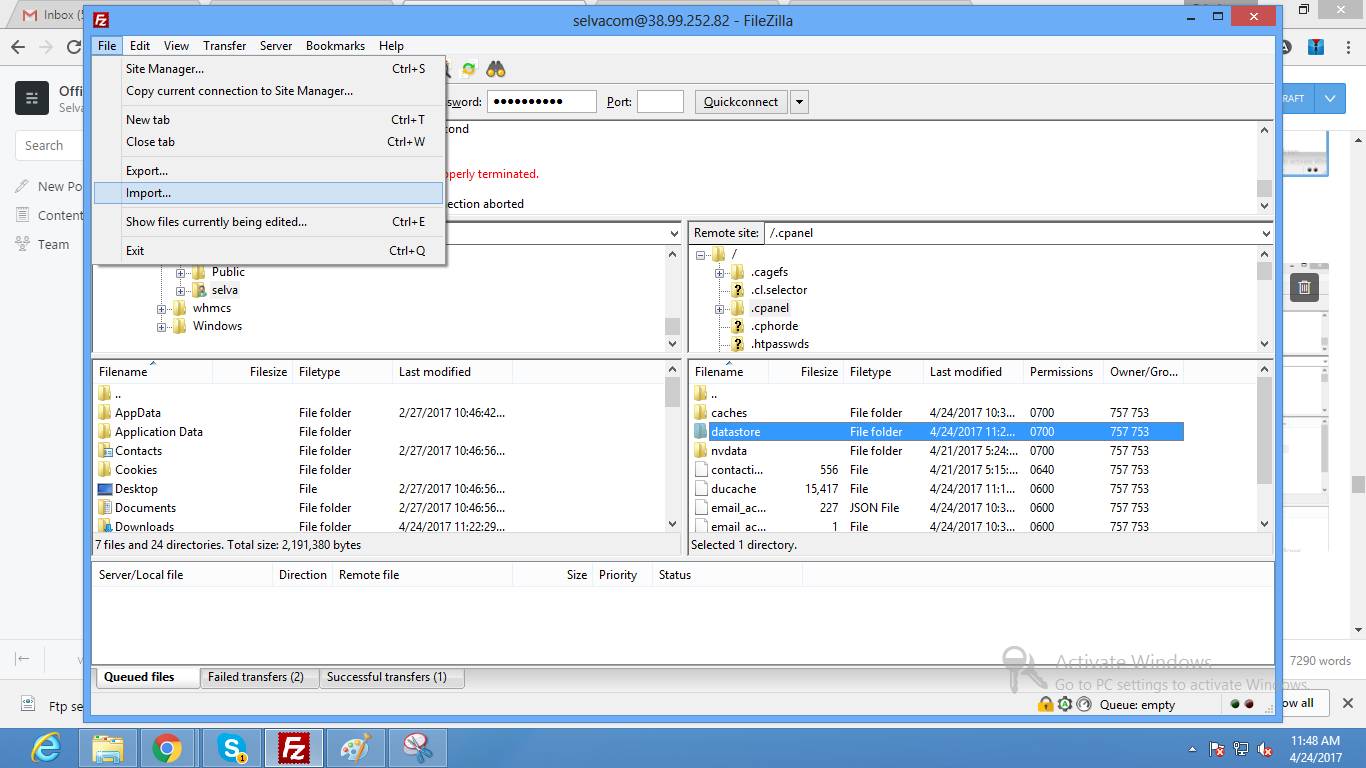Select Copy current connection to Site Manager
The width and height of the screenshot is (1366, 768).
click(268, 91)
